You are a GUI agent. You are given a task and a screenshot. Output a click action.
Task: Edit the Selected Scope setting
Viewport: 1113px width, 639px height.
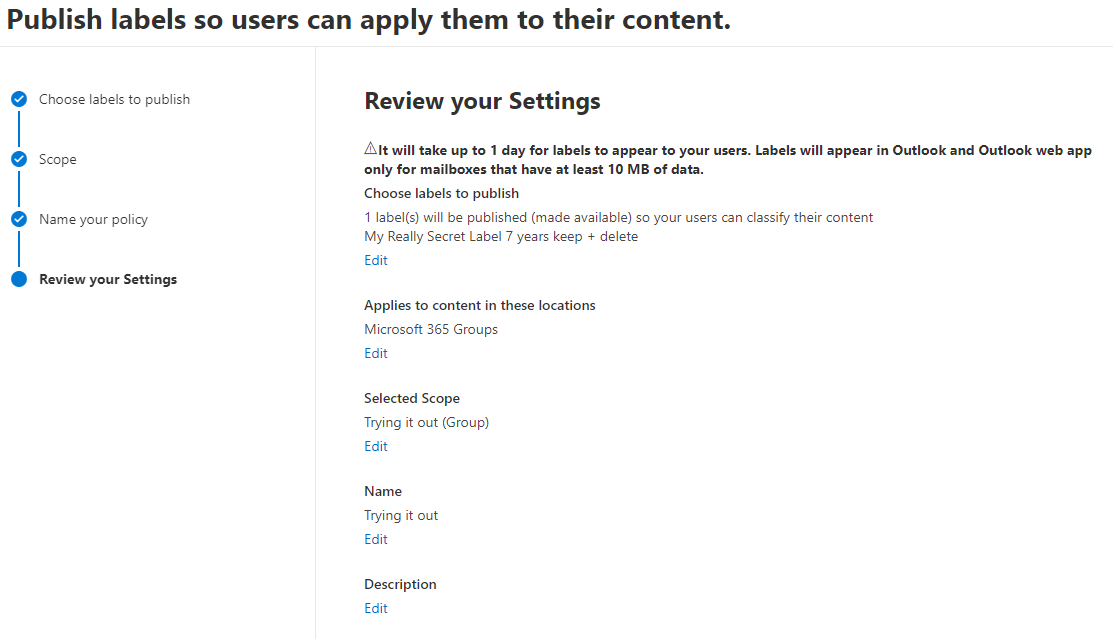tap(376, 446)
